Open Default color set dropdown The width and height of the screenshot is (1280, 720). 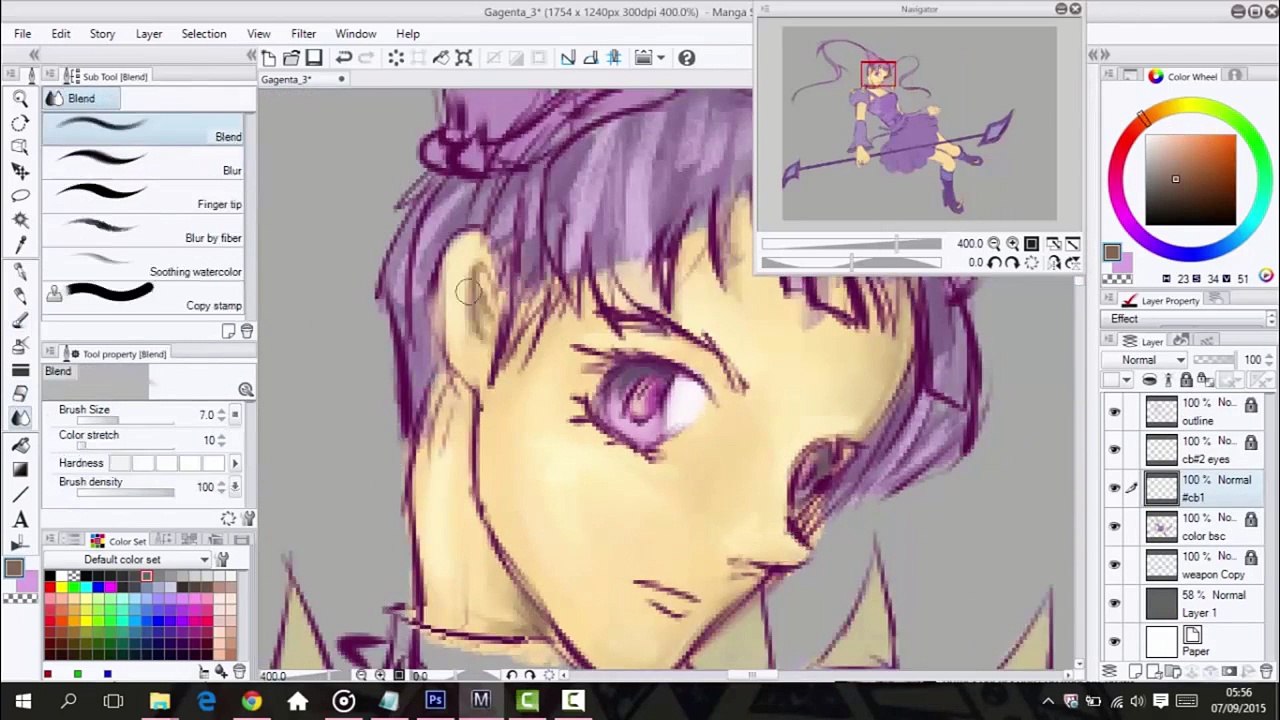(128, 560)
